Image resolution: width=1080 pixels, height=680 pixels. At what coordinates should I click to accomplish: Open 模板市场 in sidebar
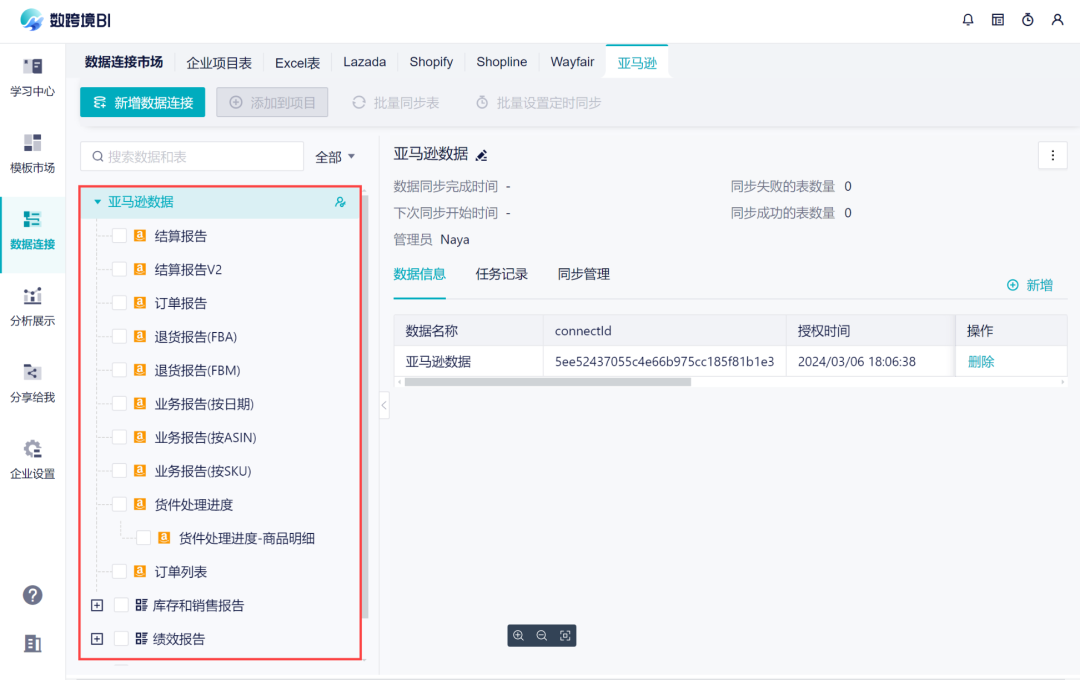tap(32, 154)
